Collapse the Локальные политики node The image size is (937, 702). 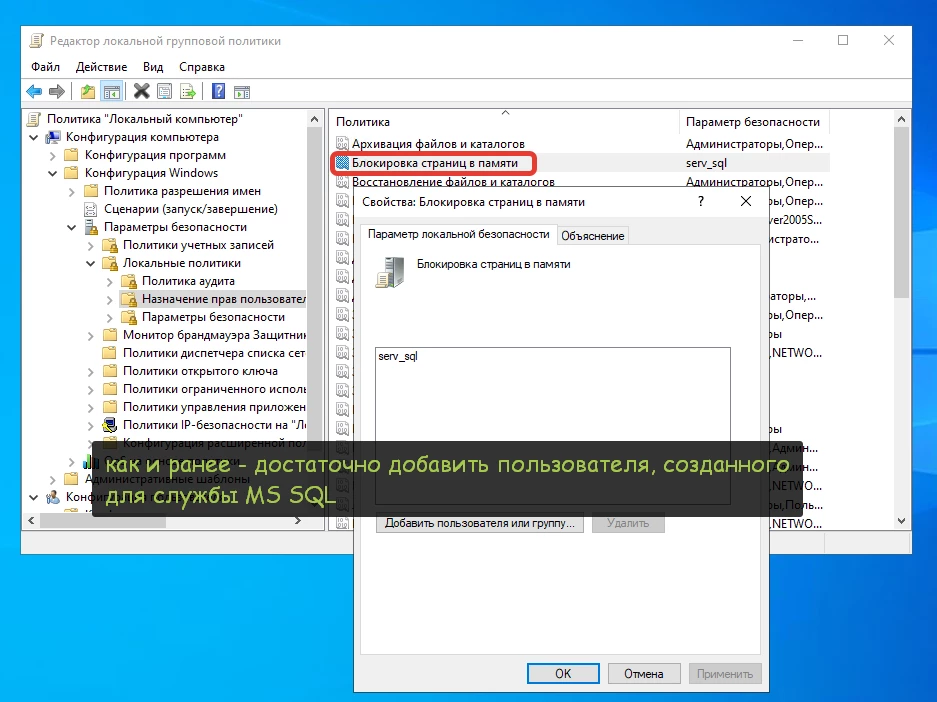coord(90,263)
